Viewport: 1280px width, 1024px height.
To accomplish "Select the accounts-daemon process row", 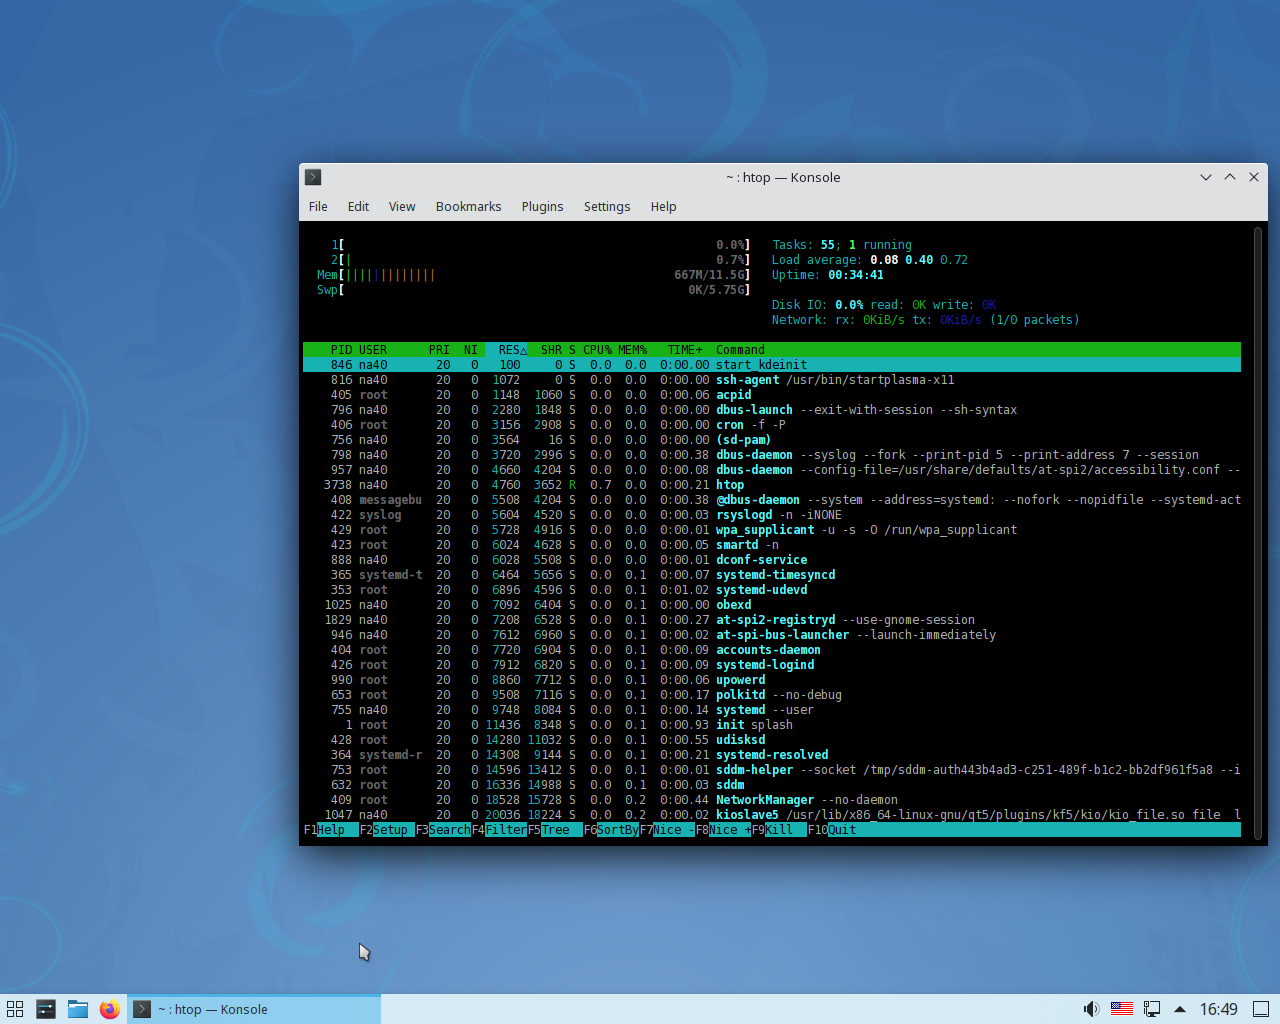I will coord(772,650).
